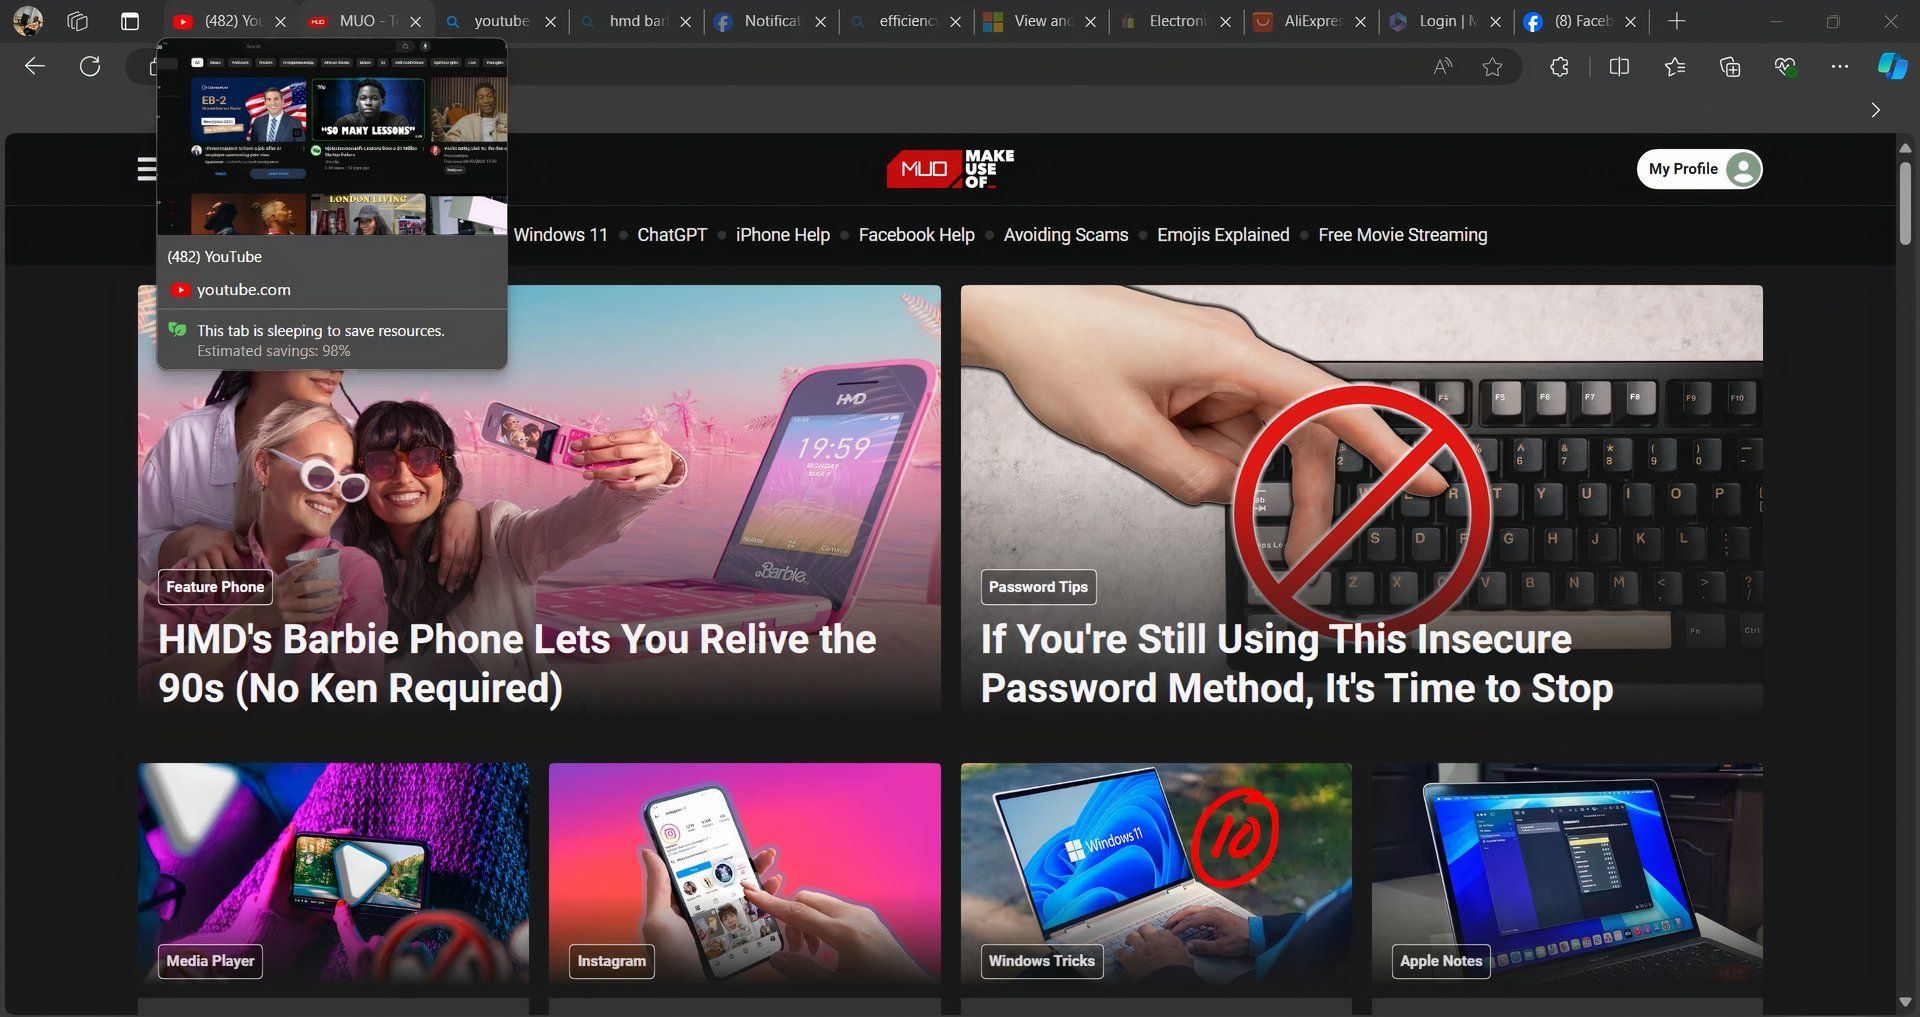The image size is (1920, 1017).
Task: Close the AliExpress tab
Action: (1360, 21)
